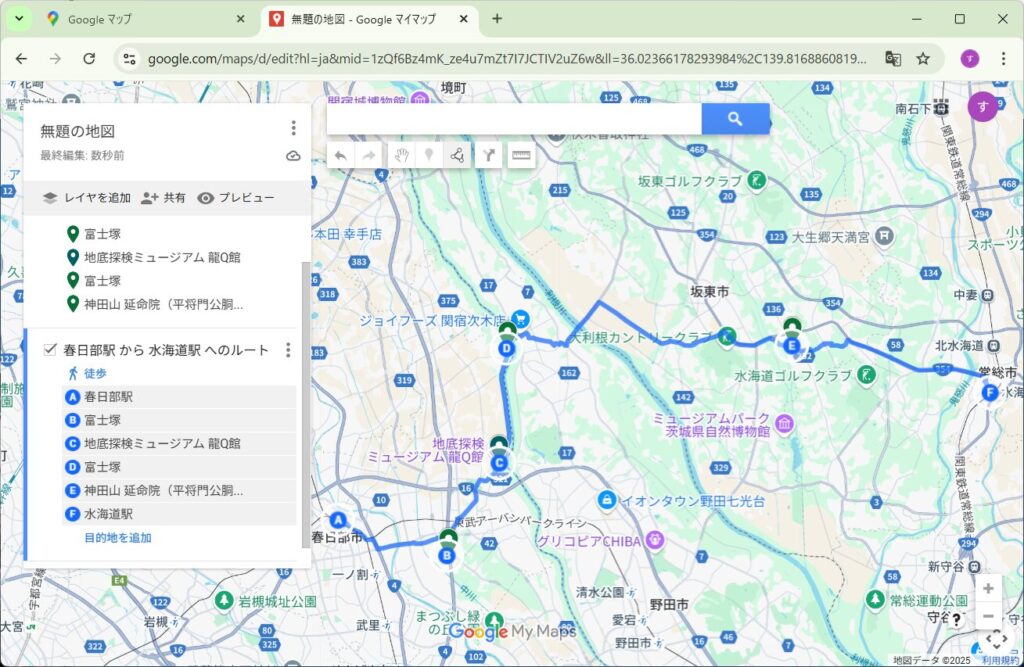1024x667 pixels.
Task: Click the グリコピアCHIBA museum map icon
Action: [655, 540]
